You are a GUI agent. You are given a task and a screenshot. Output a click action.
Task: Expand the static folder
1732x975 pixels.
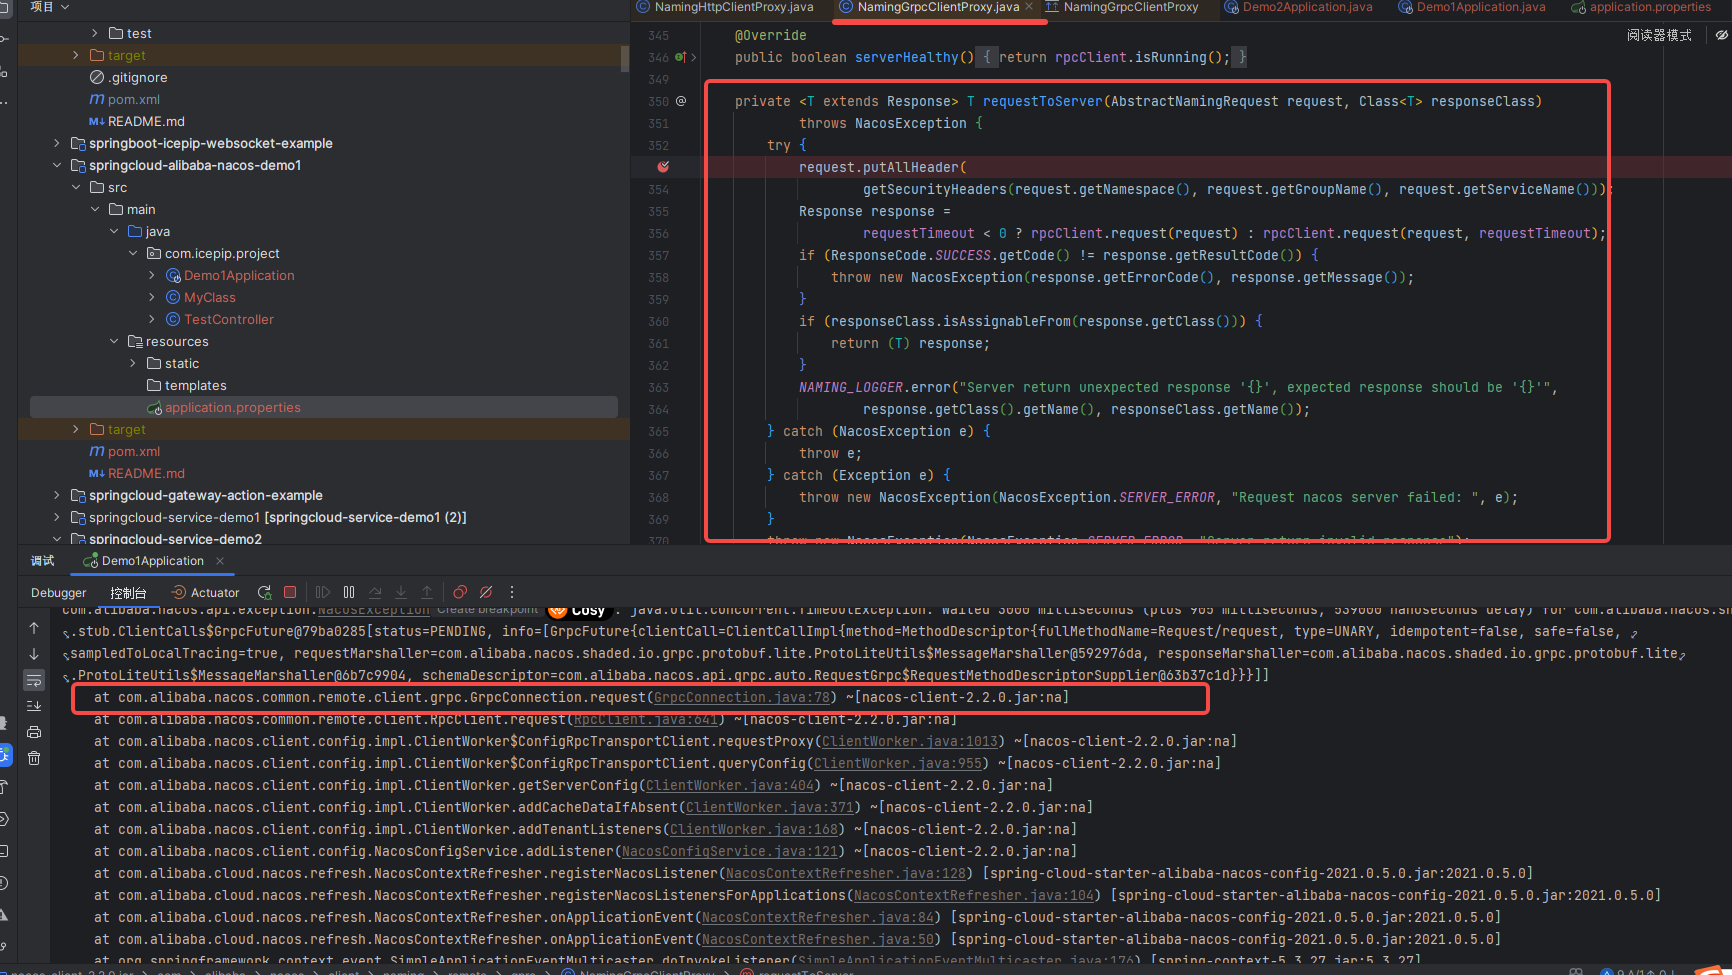133,363
